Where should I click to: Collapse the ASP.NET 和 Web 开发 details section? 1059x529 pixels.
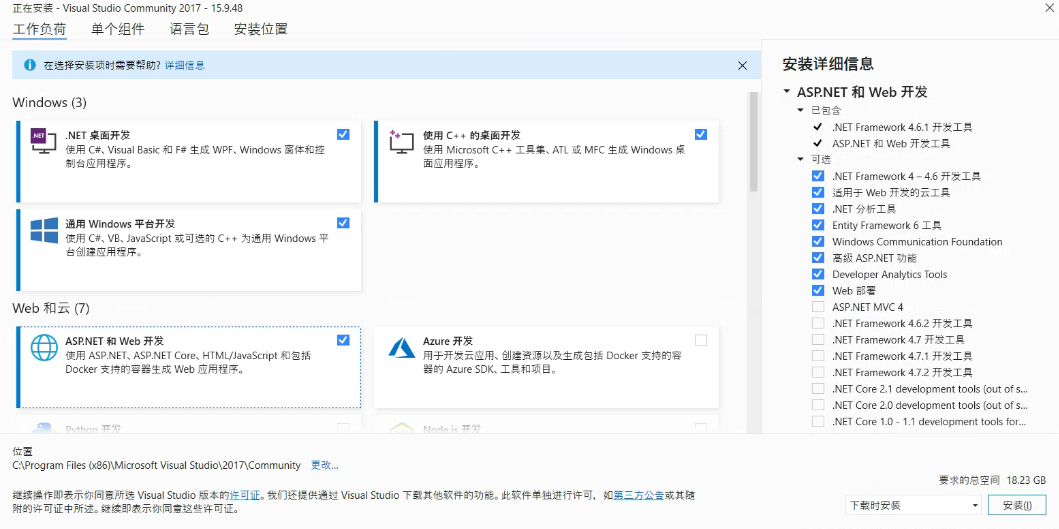(x=787, y=92)
